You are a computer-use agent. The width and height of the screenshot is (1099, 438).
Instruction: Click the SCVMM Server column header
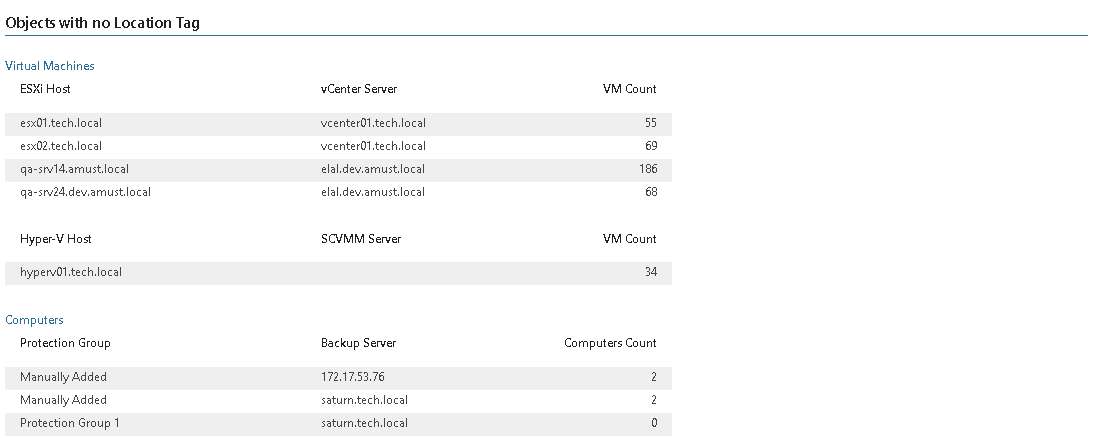[x=361, y=239]
